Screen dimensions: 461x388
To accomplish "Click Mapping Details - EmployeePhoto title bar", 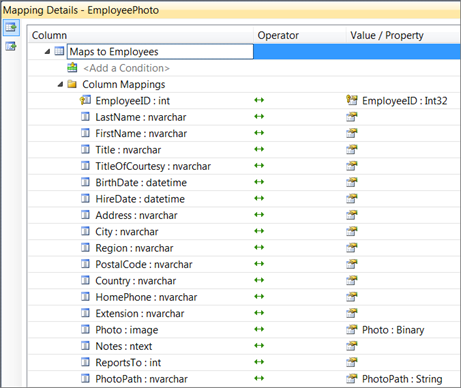I will point(230,10).
